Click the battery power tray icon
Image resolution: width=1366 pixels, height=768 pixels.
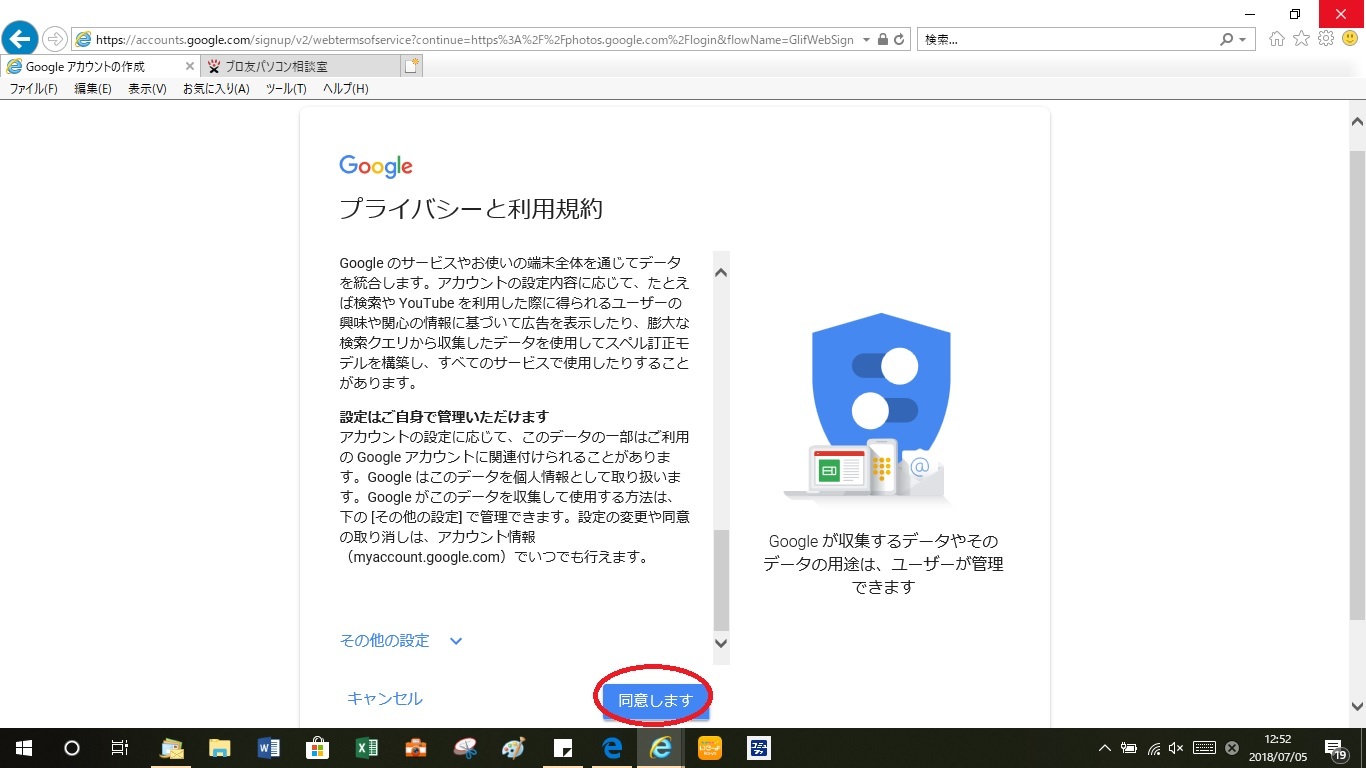coord(1129,748)
